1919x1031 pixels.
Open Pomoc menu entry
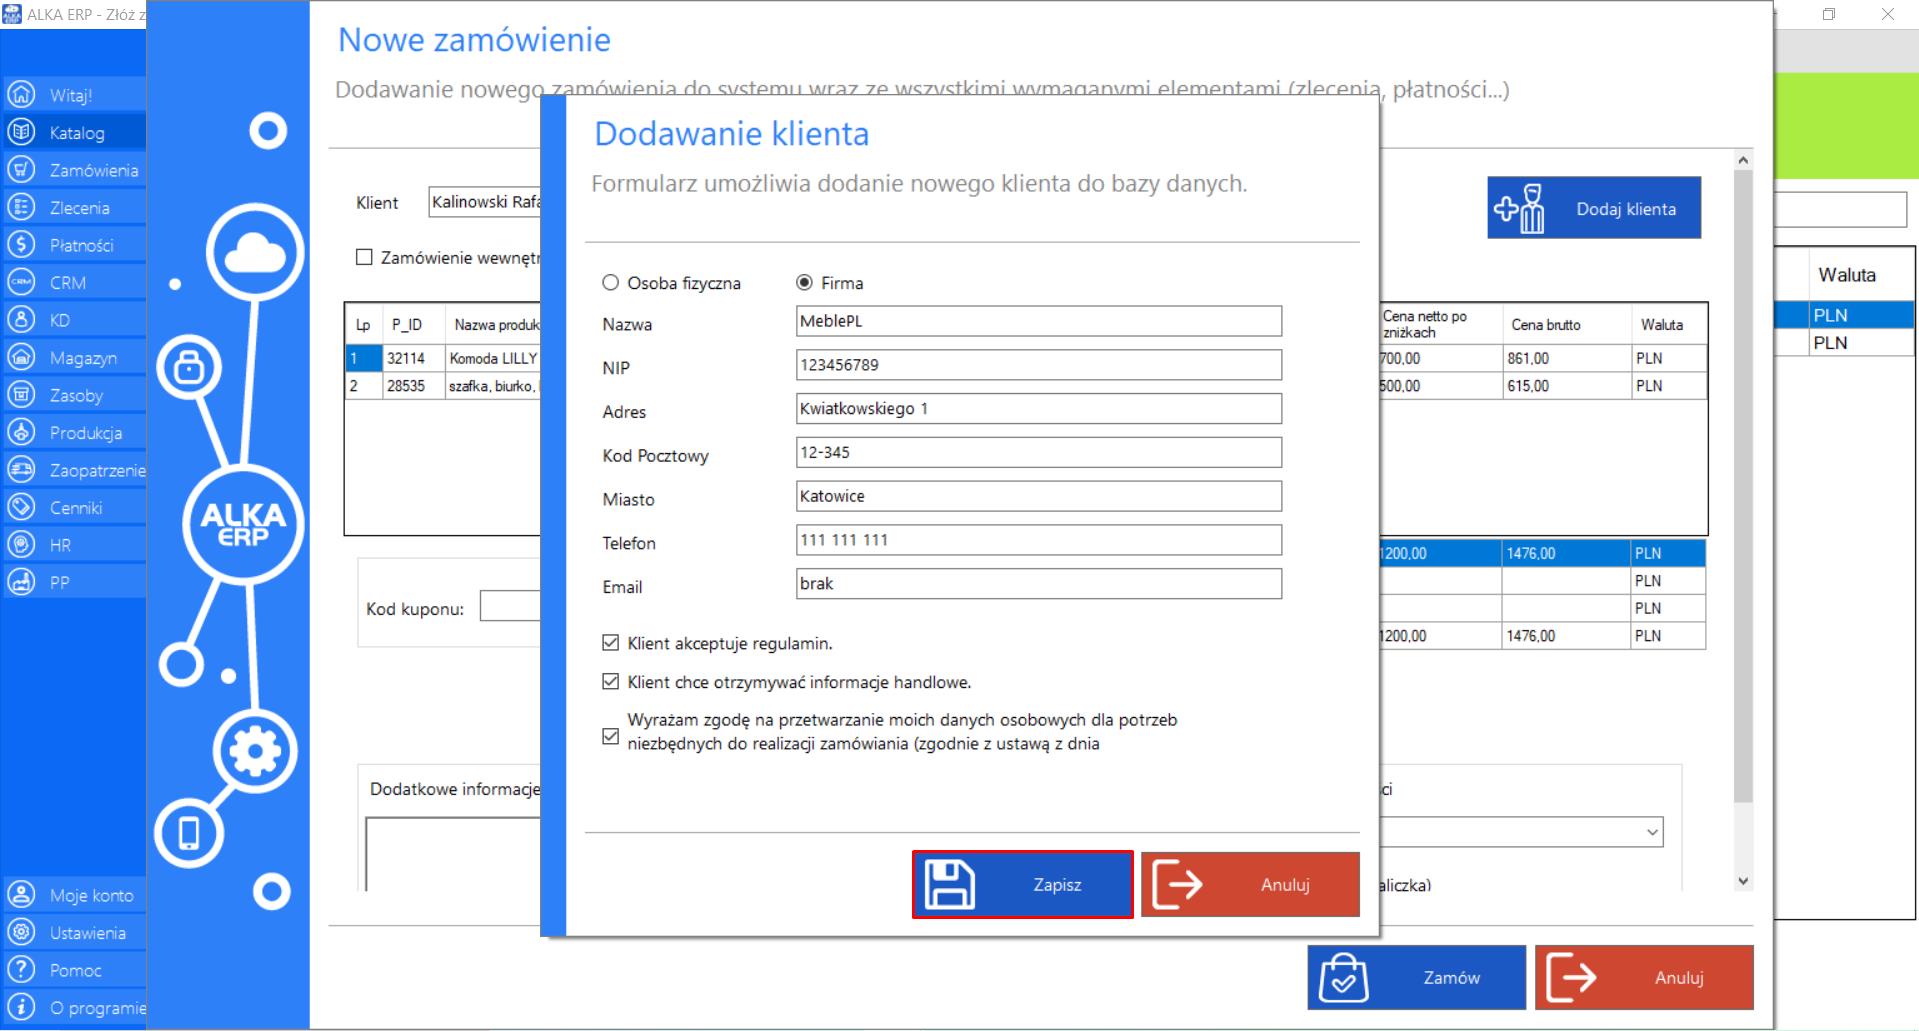76,970
